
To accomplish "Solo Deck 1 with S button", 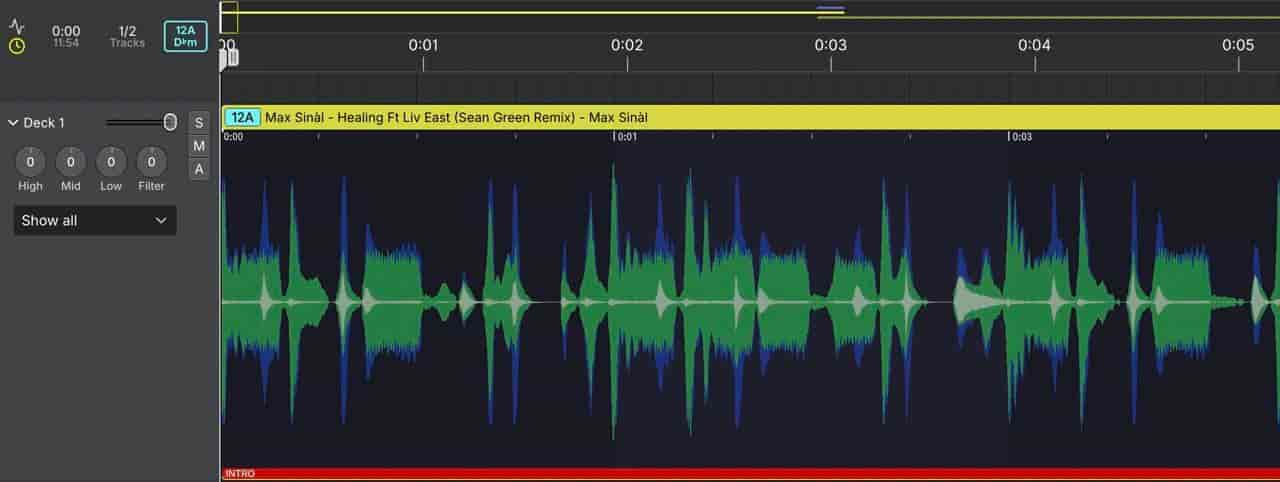I will click(x=199, y=123).
